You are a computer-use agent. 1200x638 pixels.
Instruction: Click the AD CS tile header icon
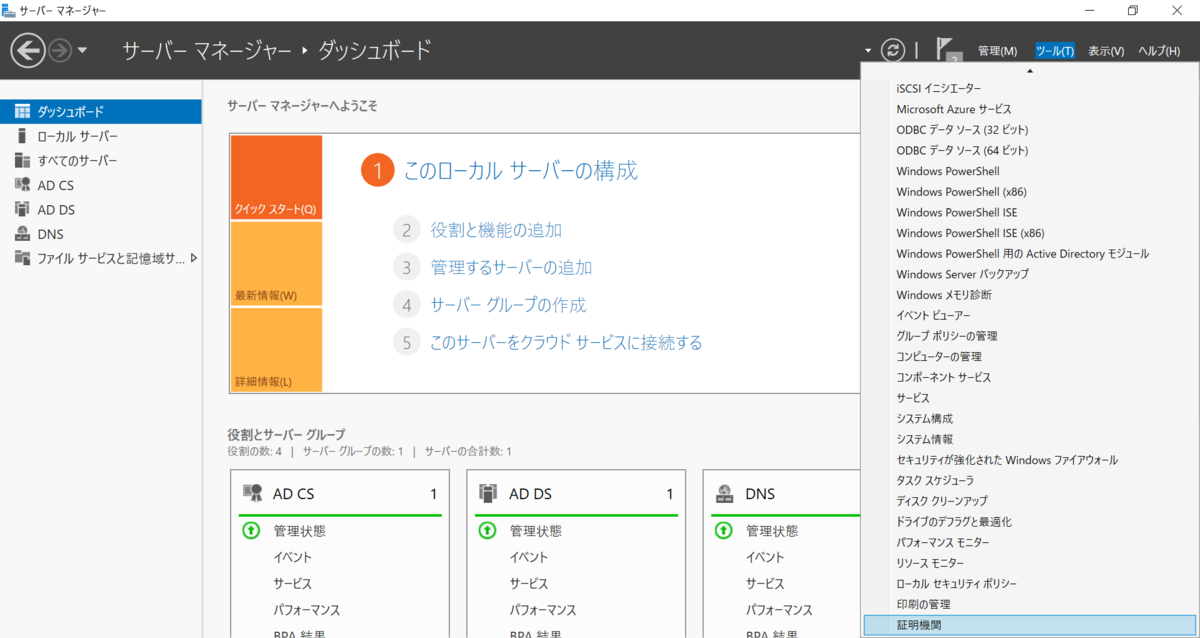click(253, 493)
